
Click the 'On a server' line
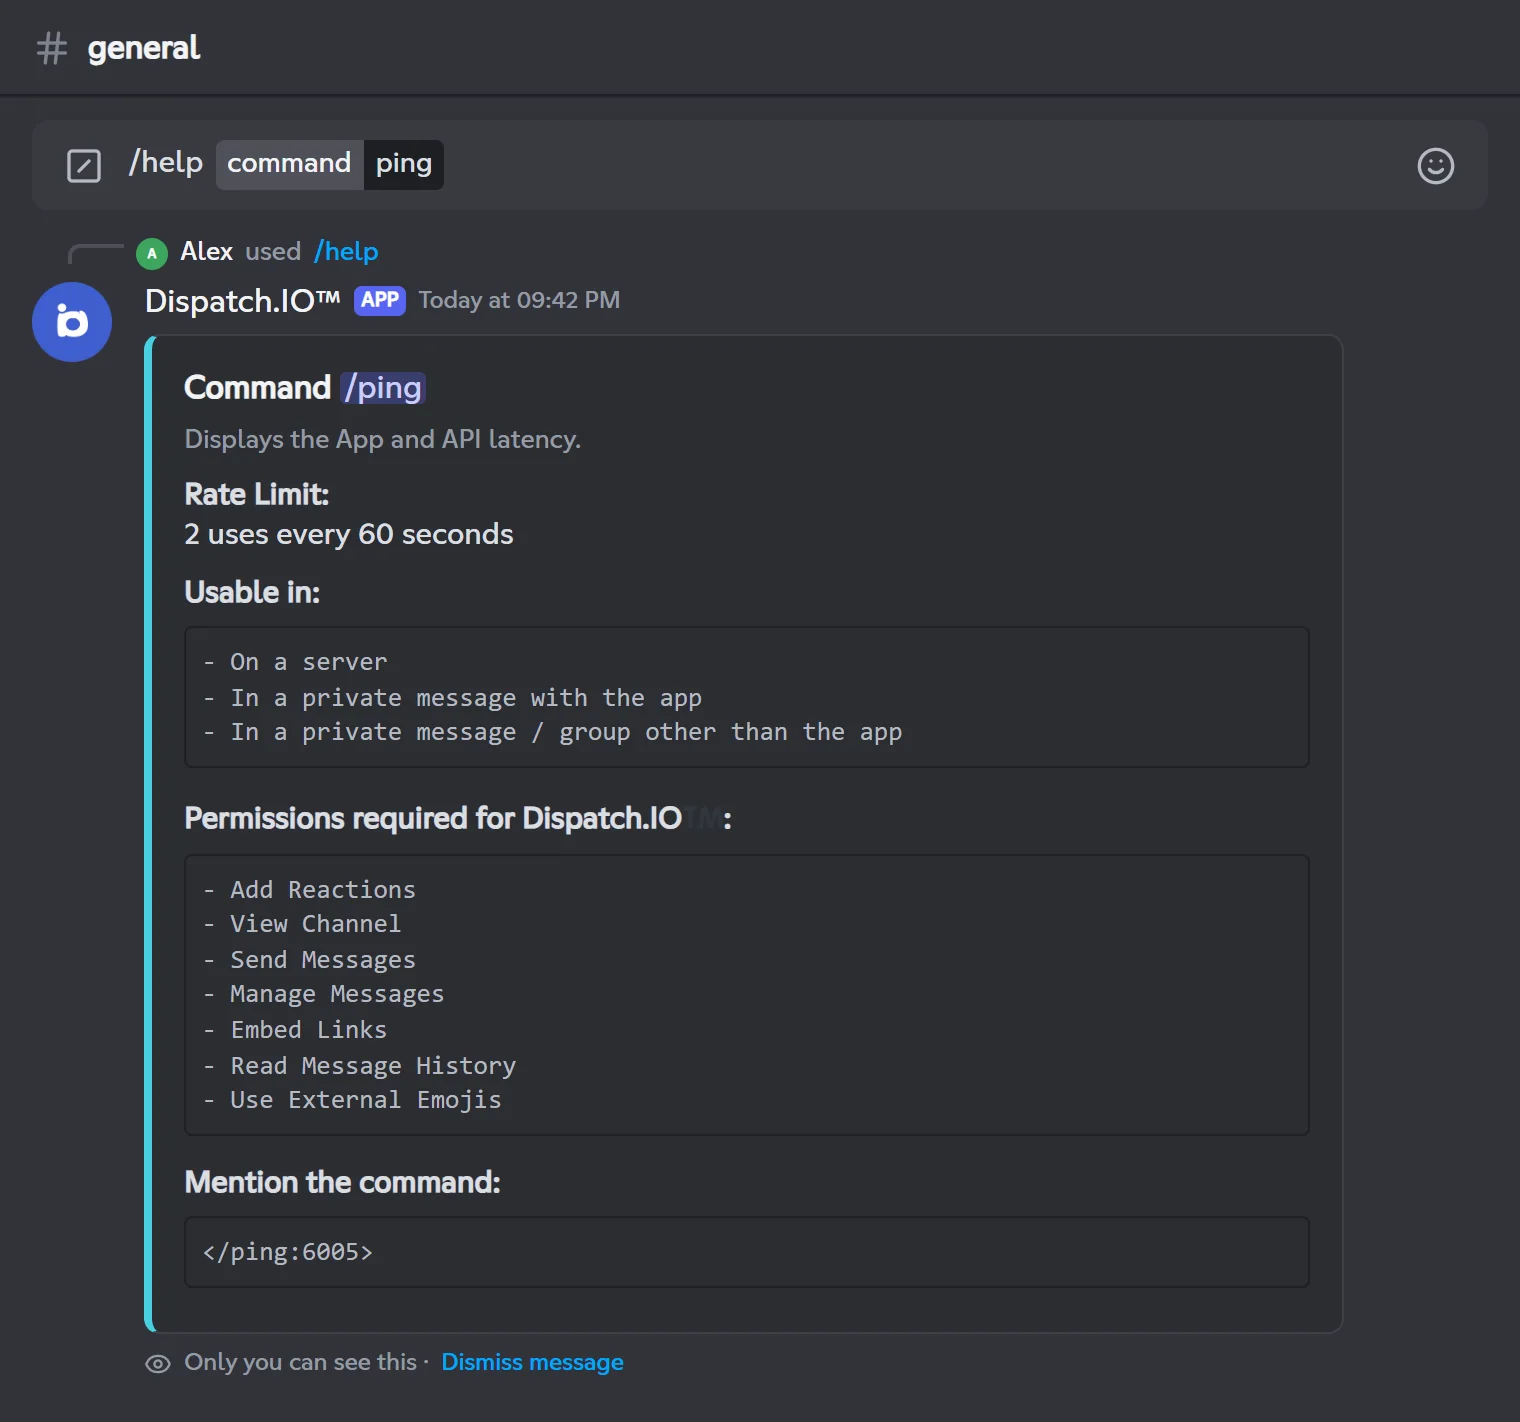pyautogui.click(x=295, y=662)
